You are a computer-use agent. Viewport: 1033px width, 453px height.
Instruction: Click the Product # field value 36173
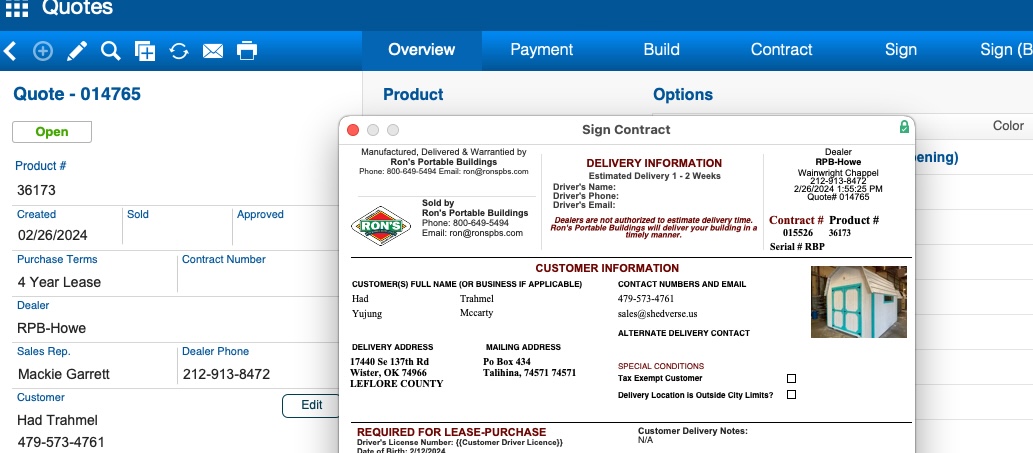pos(36,190)
